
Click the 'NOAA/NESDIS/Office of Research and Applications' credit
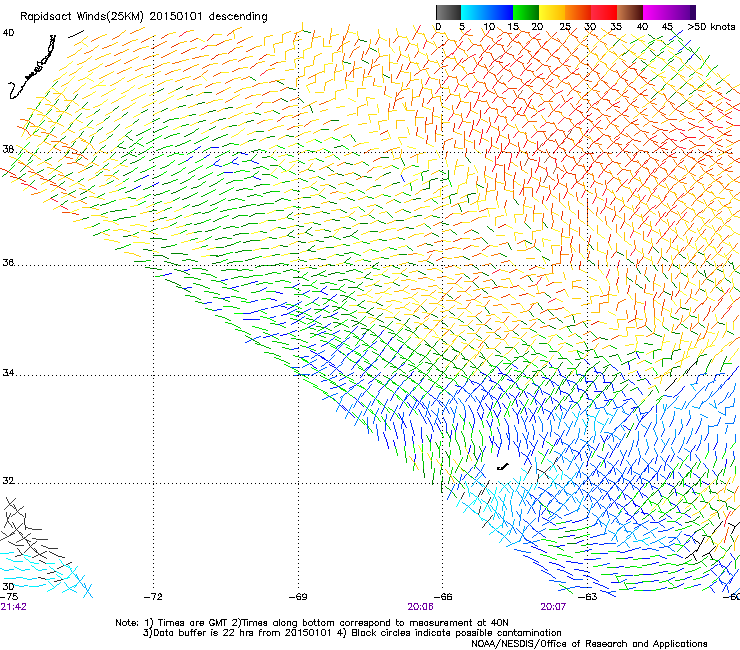point(589,644)
